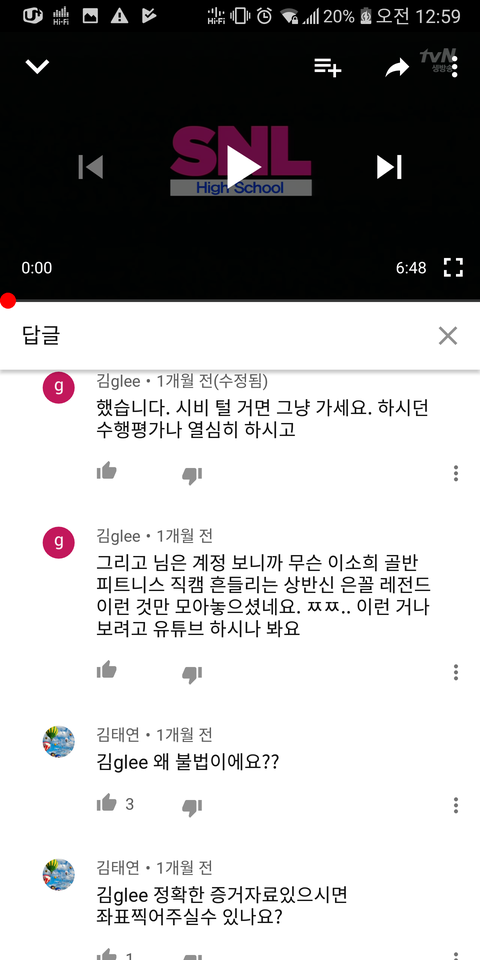Screen dimensions: 480x960
Task: Close the 답글 replies panel
Action: [448, 336]
